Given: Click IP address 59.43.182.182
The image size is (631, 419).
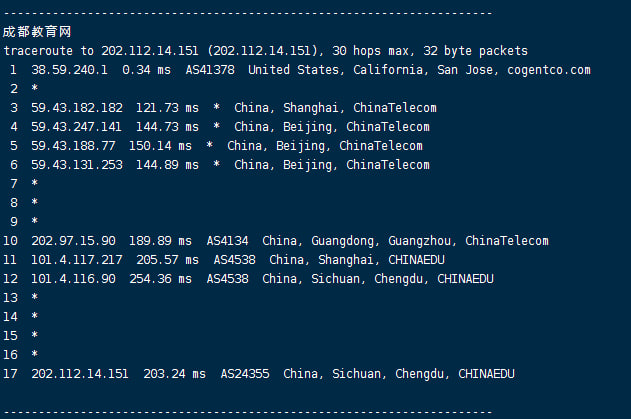Looking at the screenshot, I should coord(76,108).
